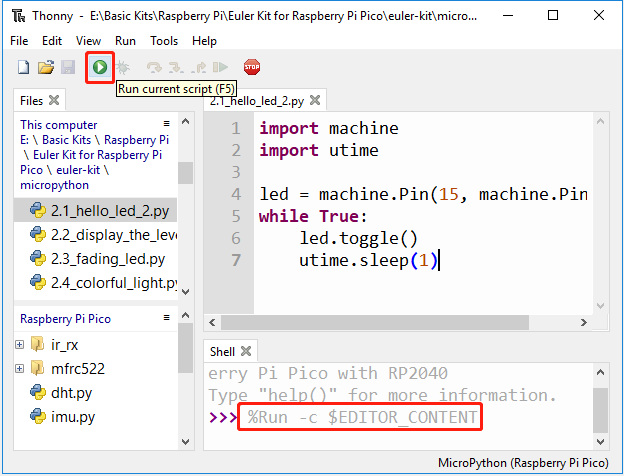Image resolution: width=624 pixels, height=476 pixels.
Task: Click line number 4 in the gutter
Action: pyautogui.click(x=236, y=194)
